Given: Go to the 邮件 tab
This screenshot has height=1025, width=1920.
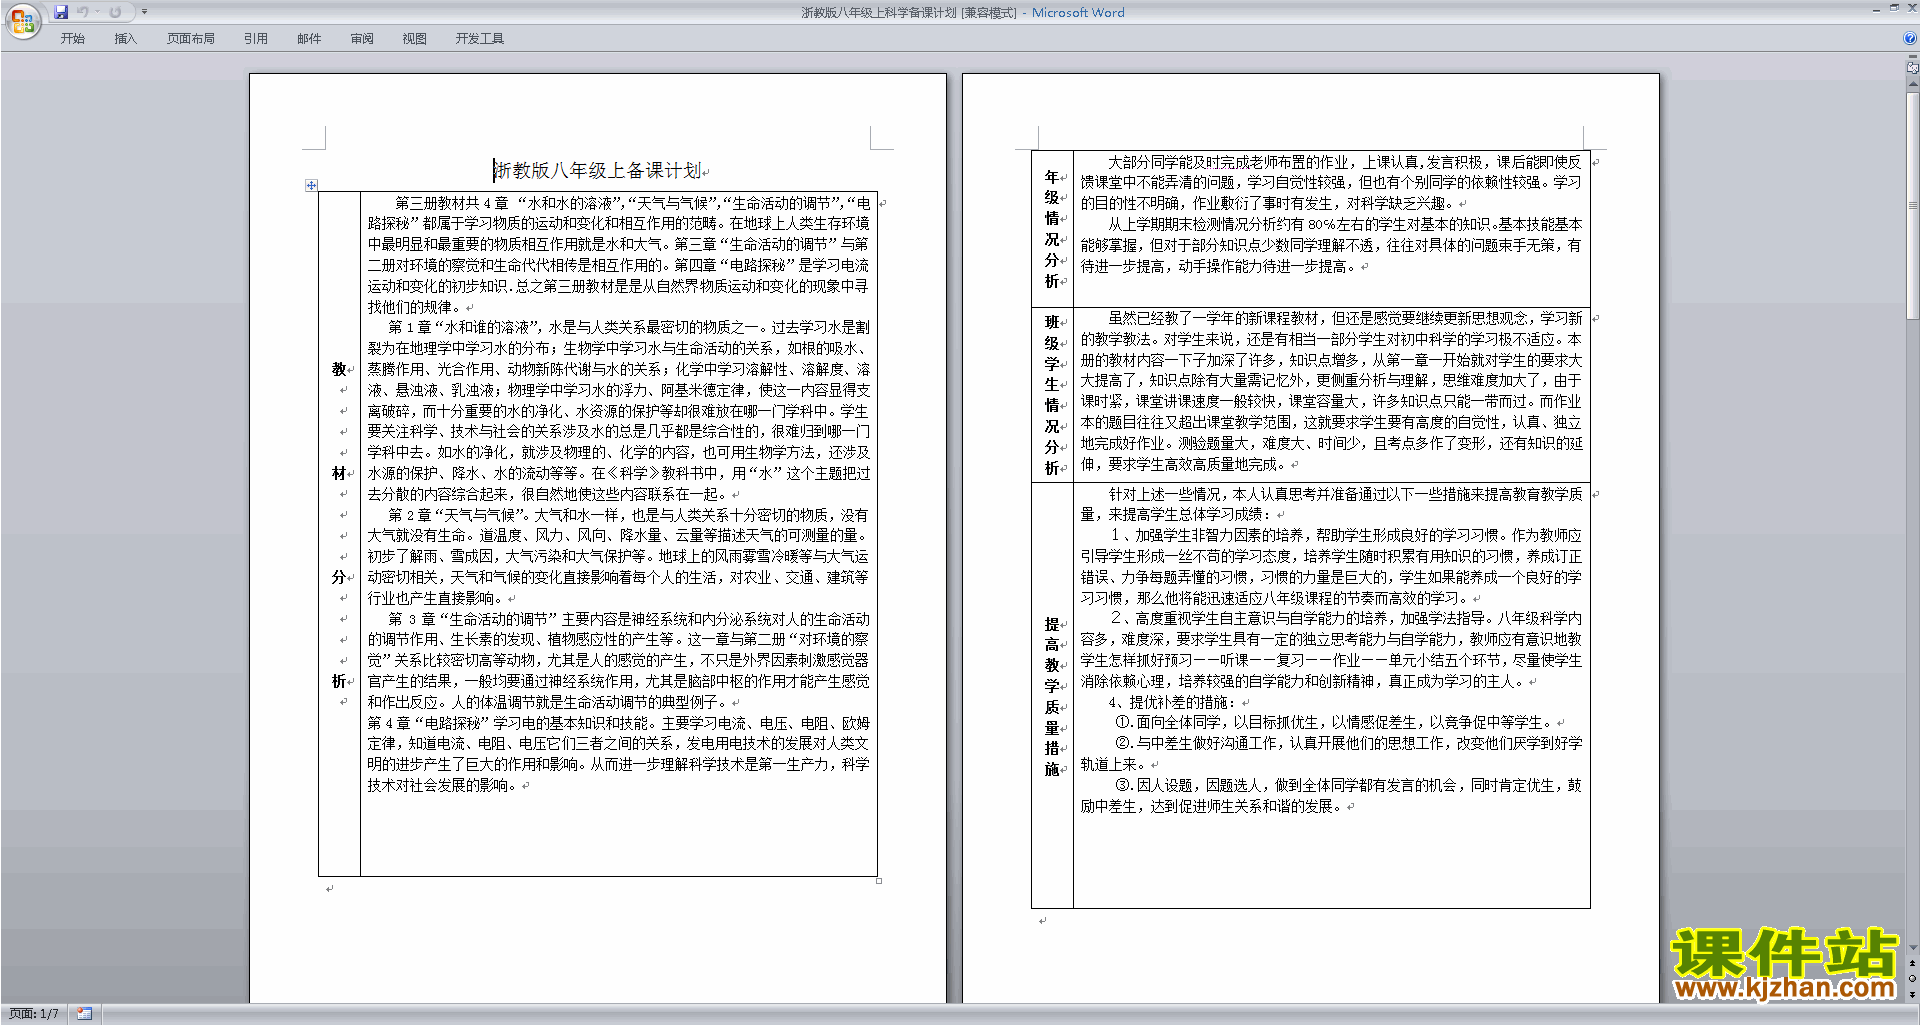Looking at the screenshot, I should pyautogui.click(x=309, y=39).
